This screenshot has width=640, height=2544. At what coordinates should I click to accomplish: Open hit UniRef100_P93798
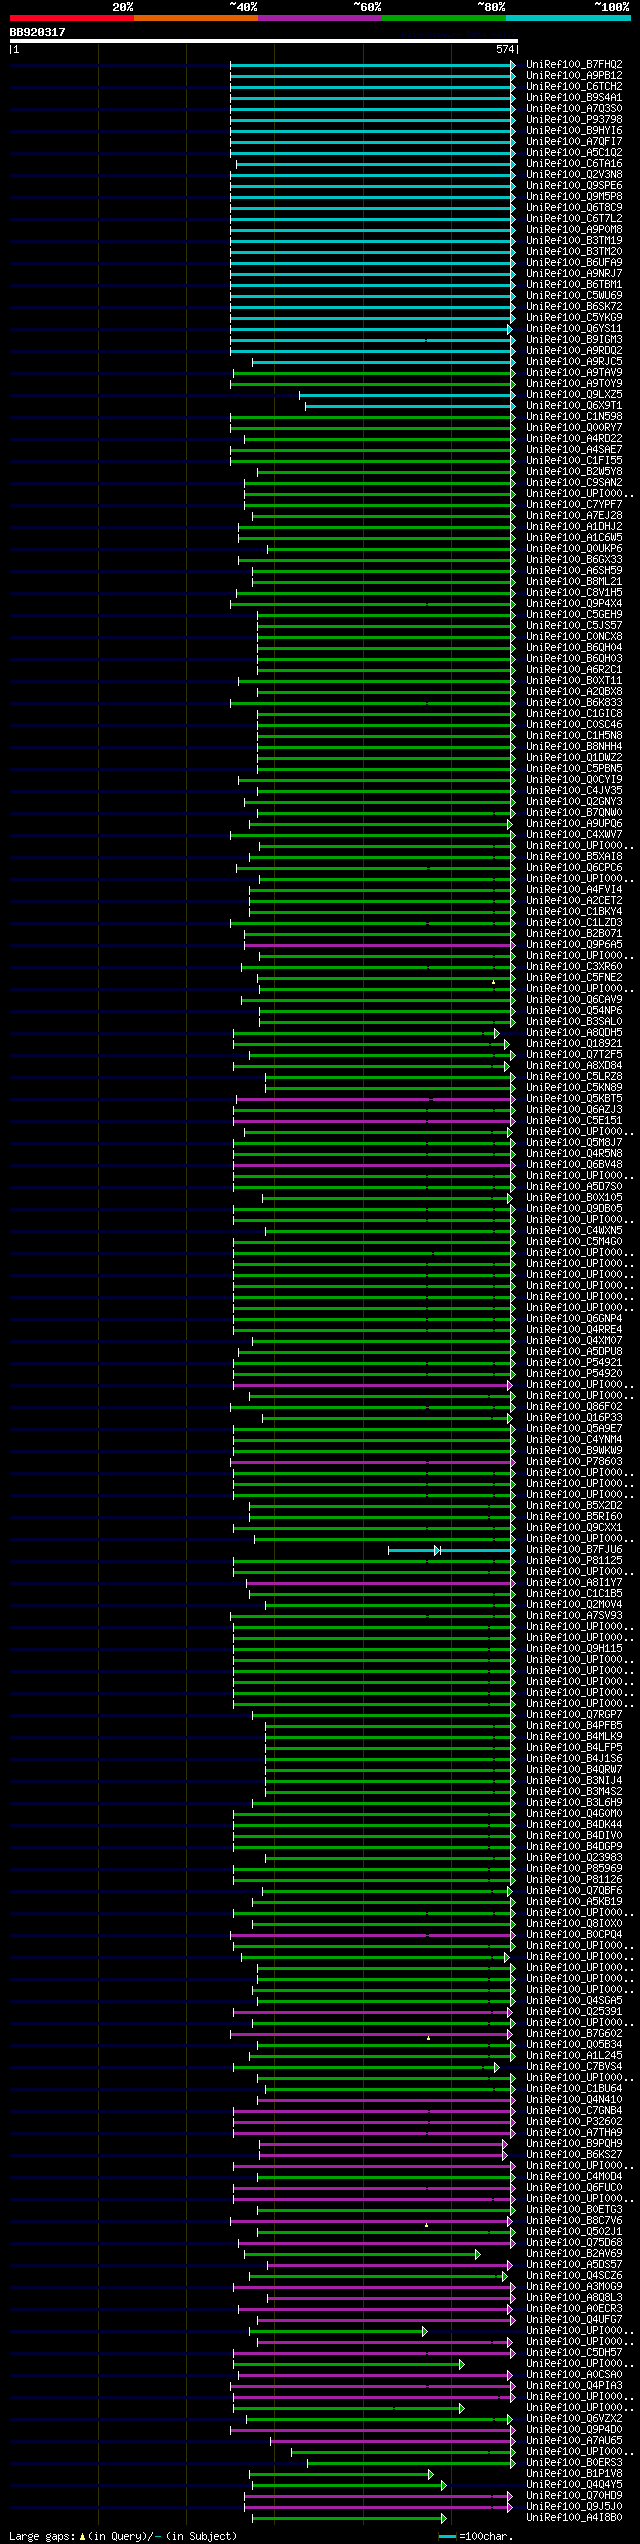tap(574, 119)
